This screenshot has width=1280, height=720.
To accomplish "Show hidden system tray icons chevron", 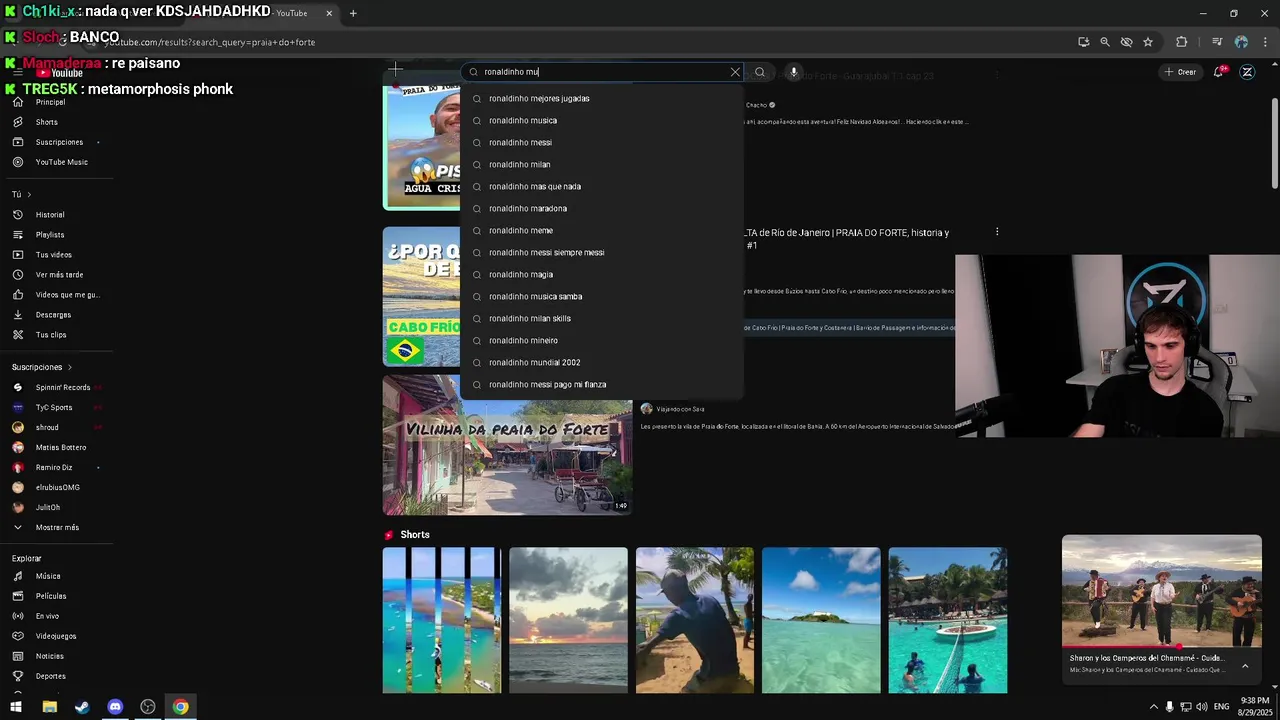I will [1153, 707].
